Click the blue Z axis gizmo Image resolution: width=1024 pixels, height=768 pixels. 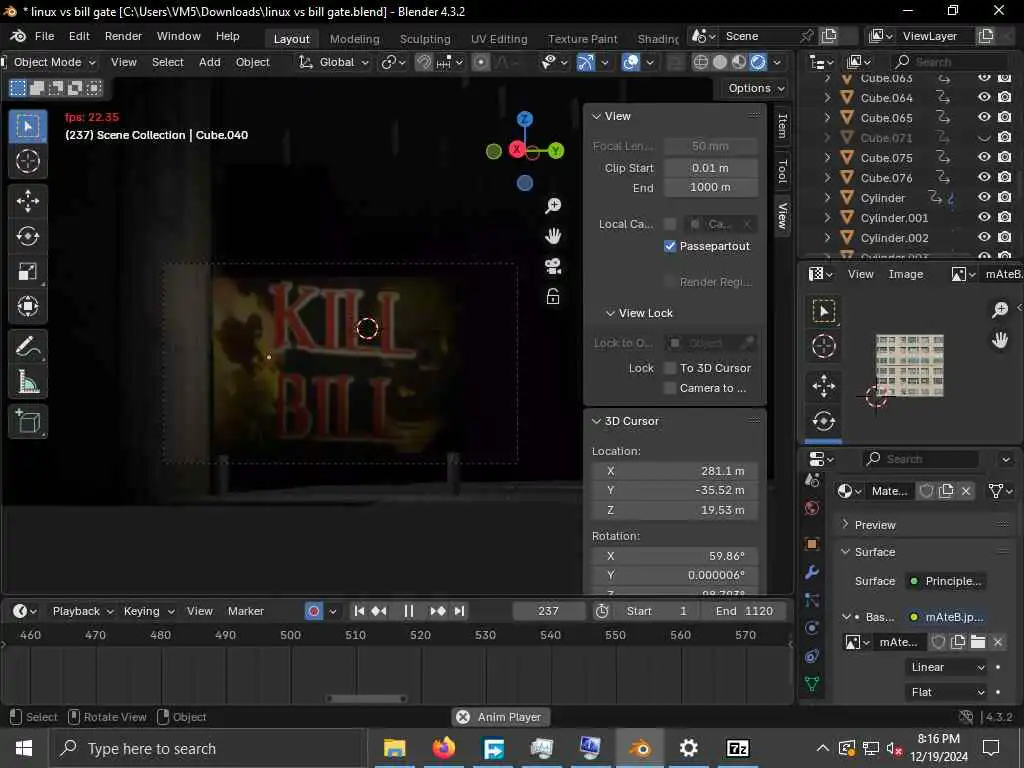524,119
